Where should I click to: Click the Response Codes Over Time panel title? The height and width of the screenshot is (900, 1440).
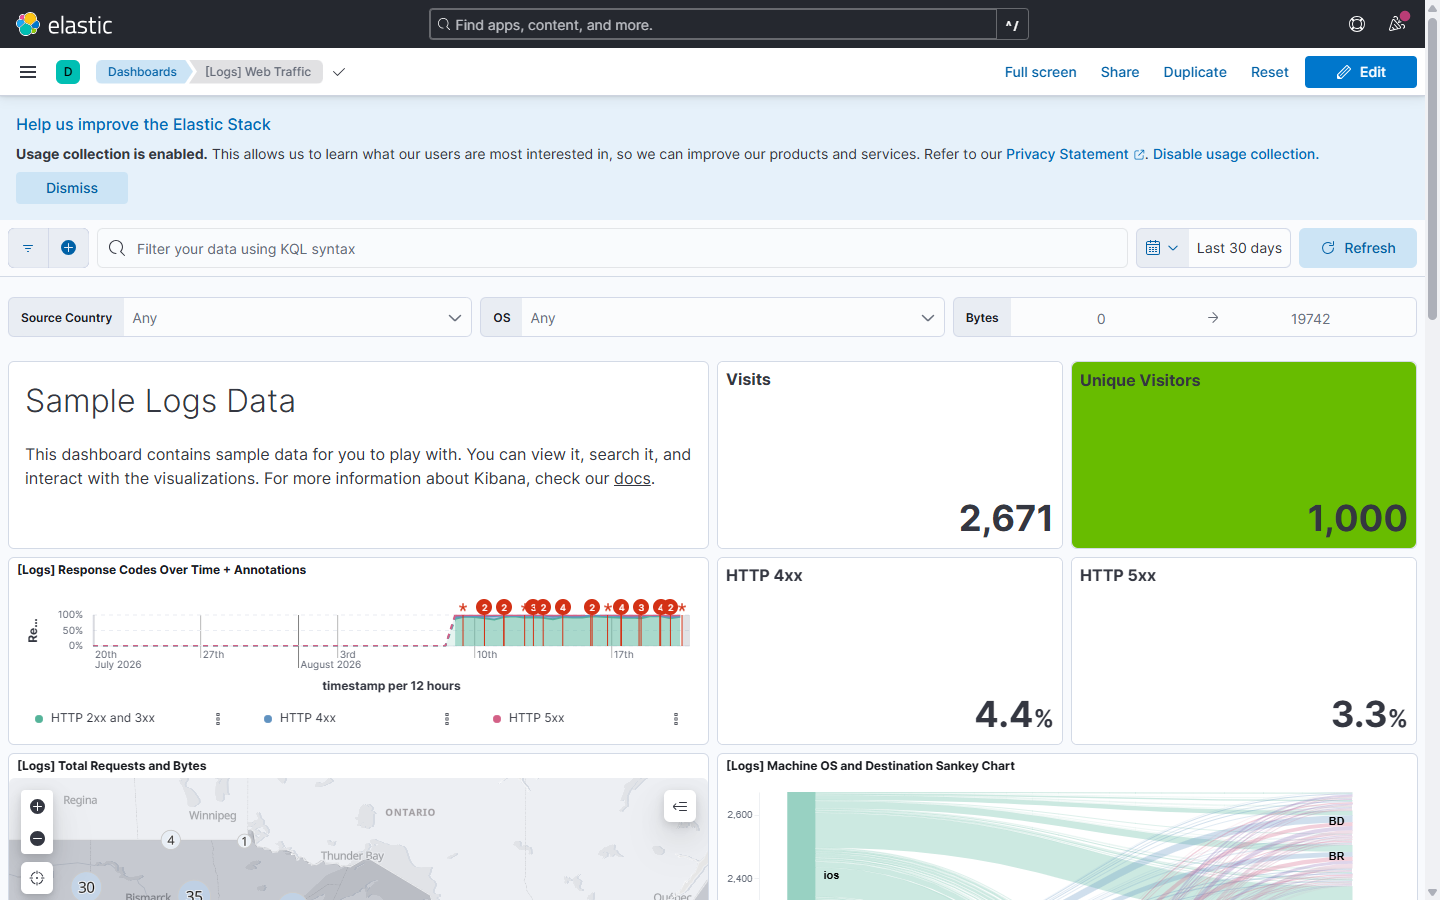coord(162,570)
